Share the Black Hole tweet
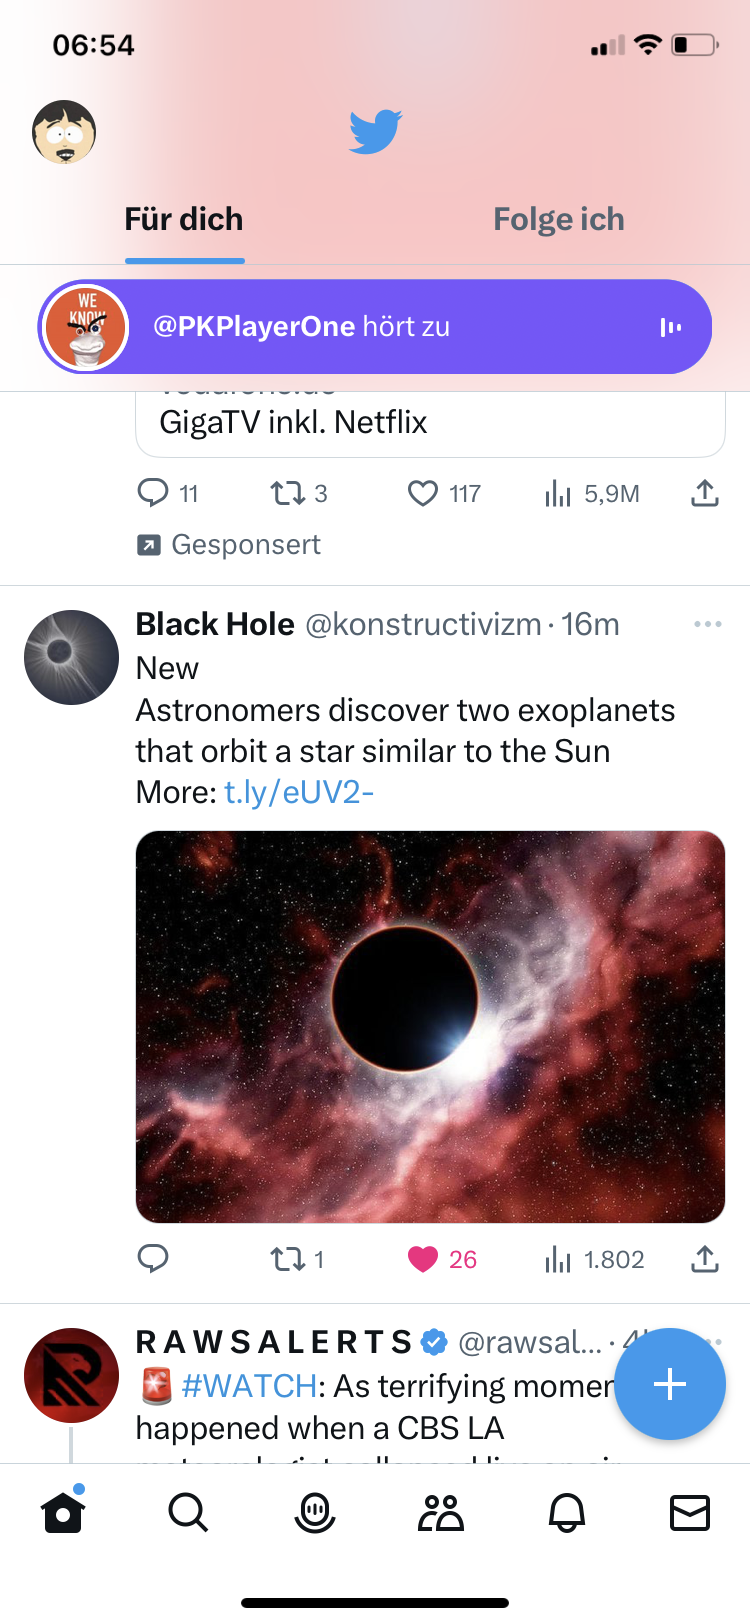 point(705,1259)
